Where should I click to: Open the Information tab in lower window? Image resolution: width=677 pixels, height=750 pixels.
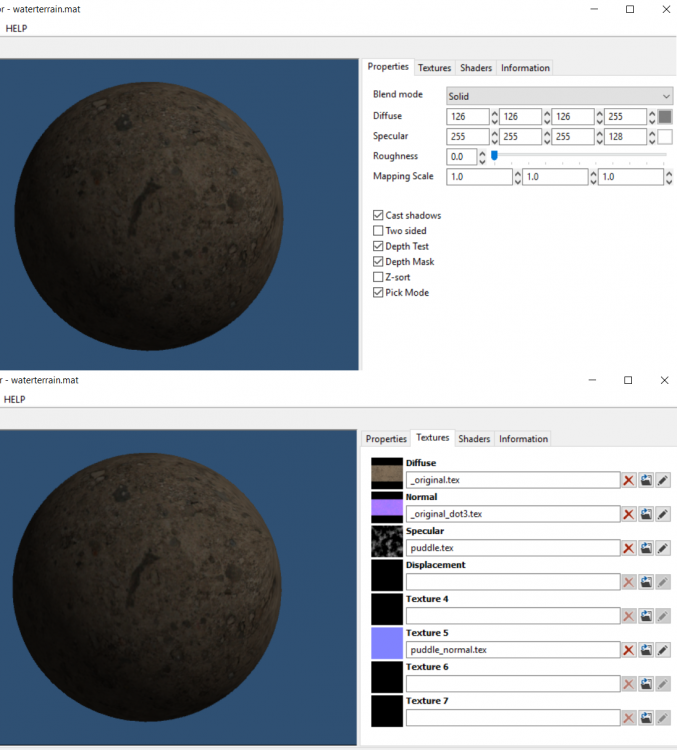523,439
